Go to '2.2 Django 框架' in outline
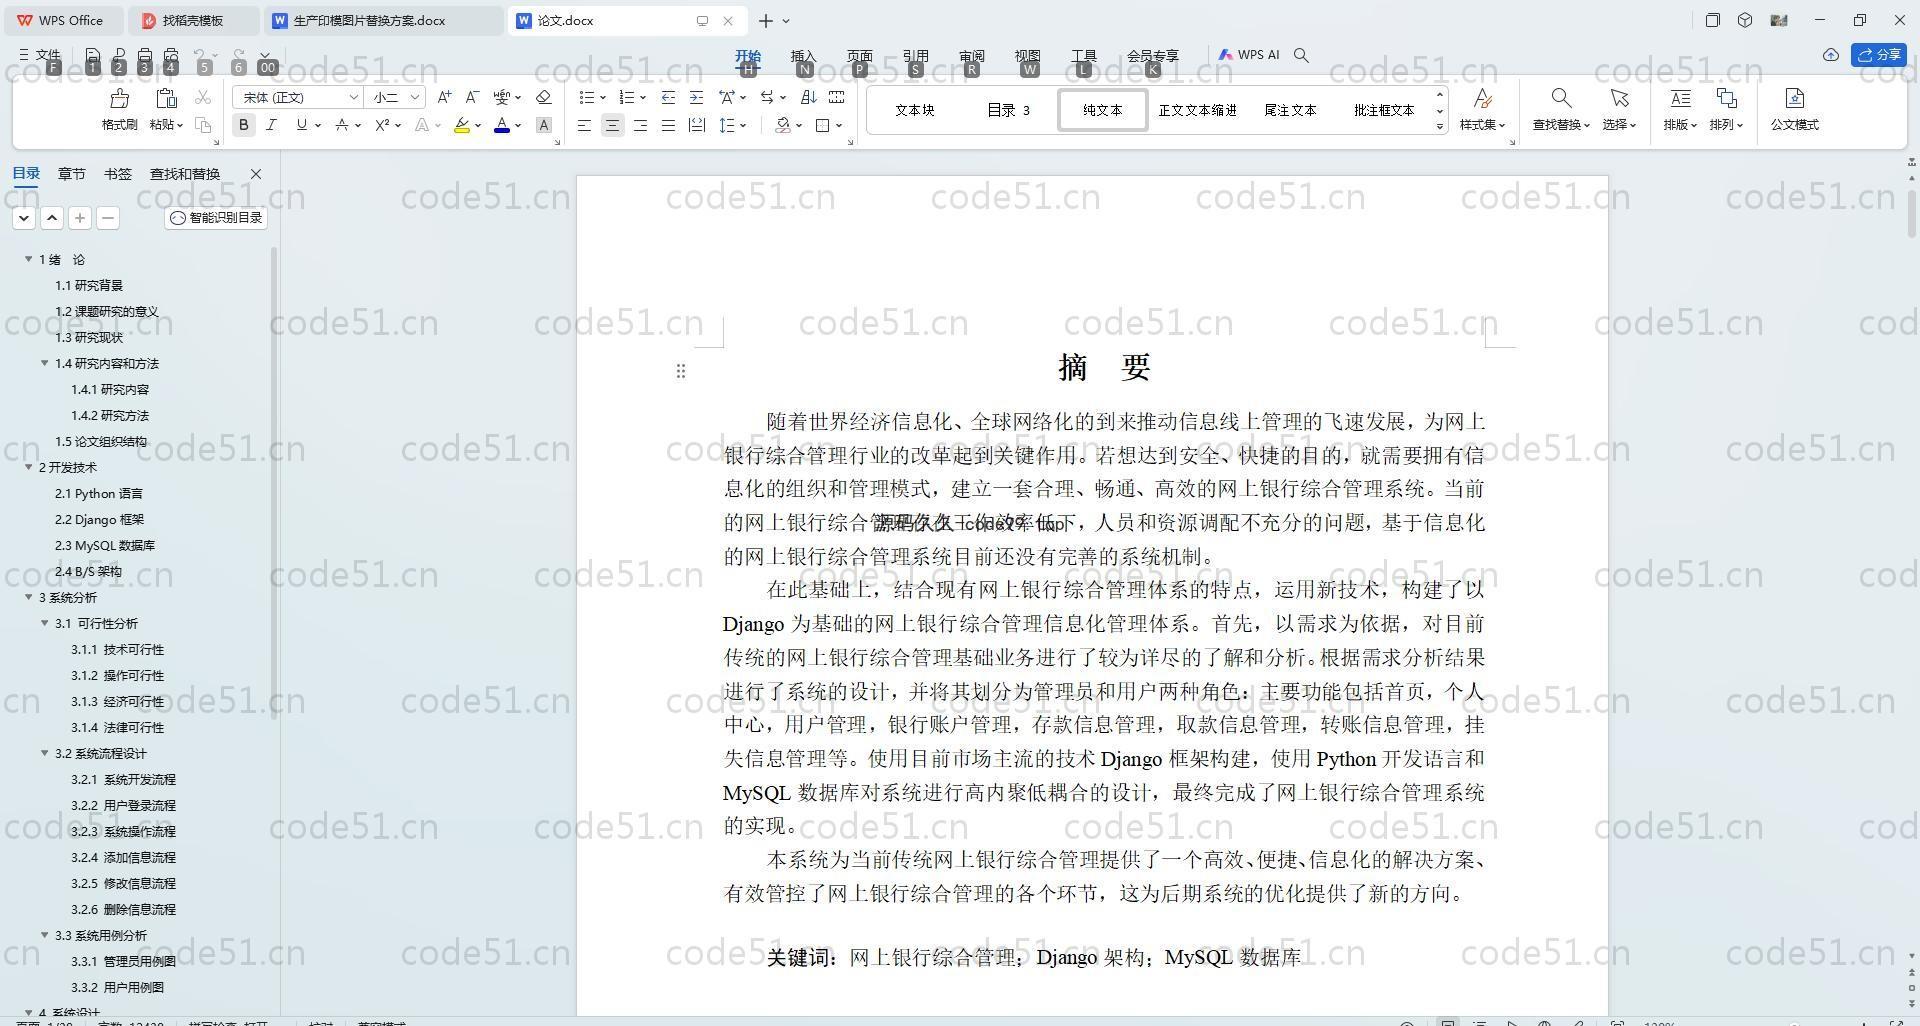This screenshot has width=1920, height=1026. 99,519
